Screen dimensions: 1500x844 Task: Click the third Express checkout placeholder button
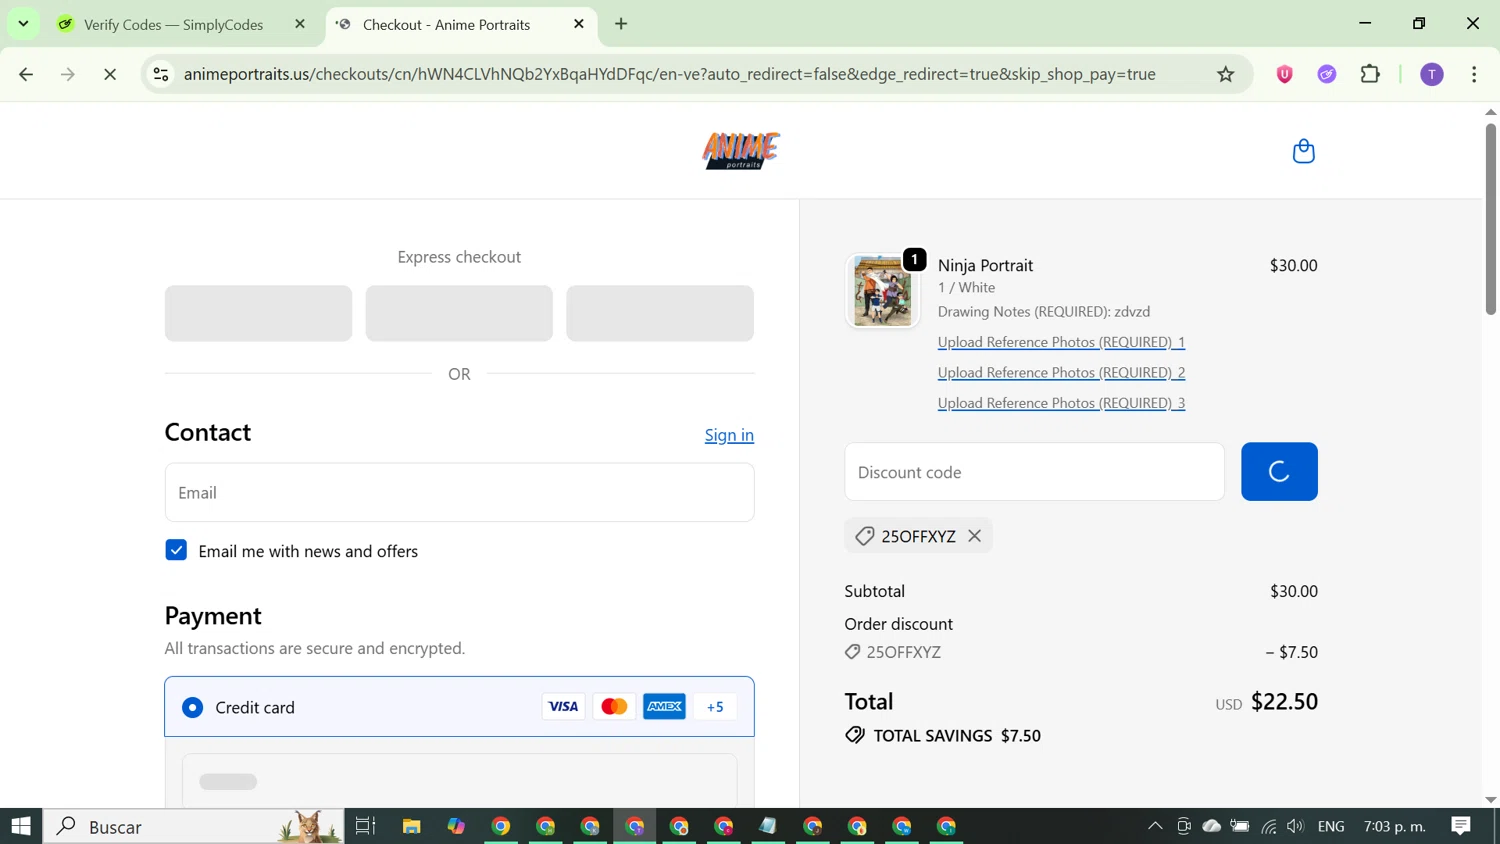(x=660, y=313)
